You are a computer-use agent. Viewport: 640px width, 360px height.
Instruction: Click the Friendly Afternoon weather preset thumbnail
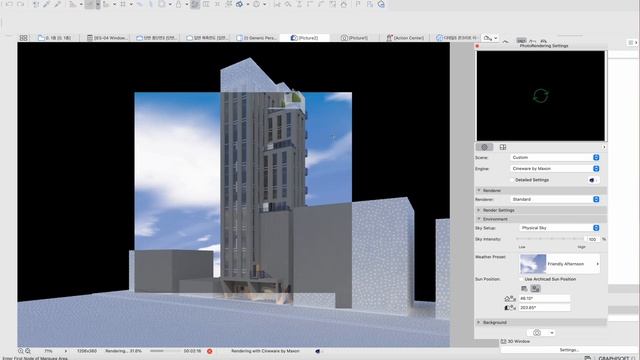[533, 264]
